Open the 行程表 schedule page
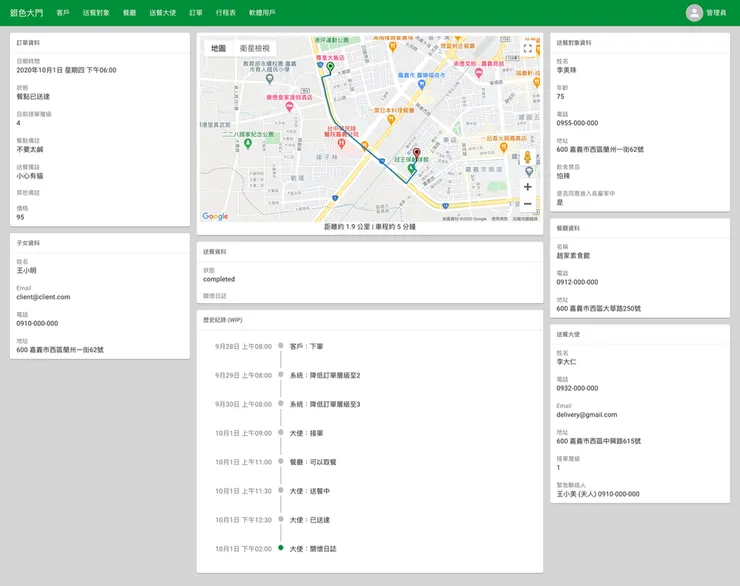The height and width of the screenshot is (586, 740). pos(226,13)
